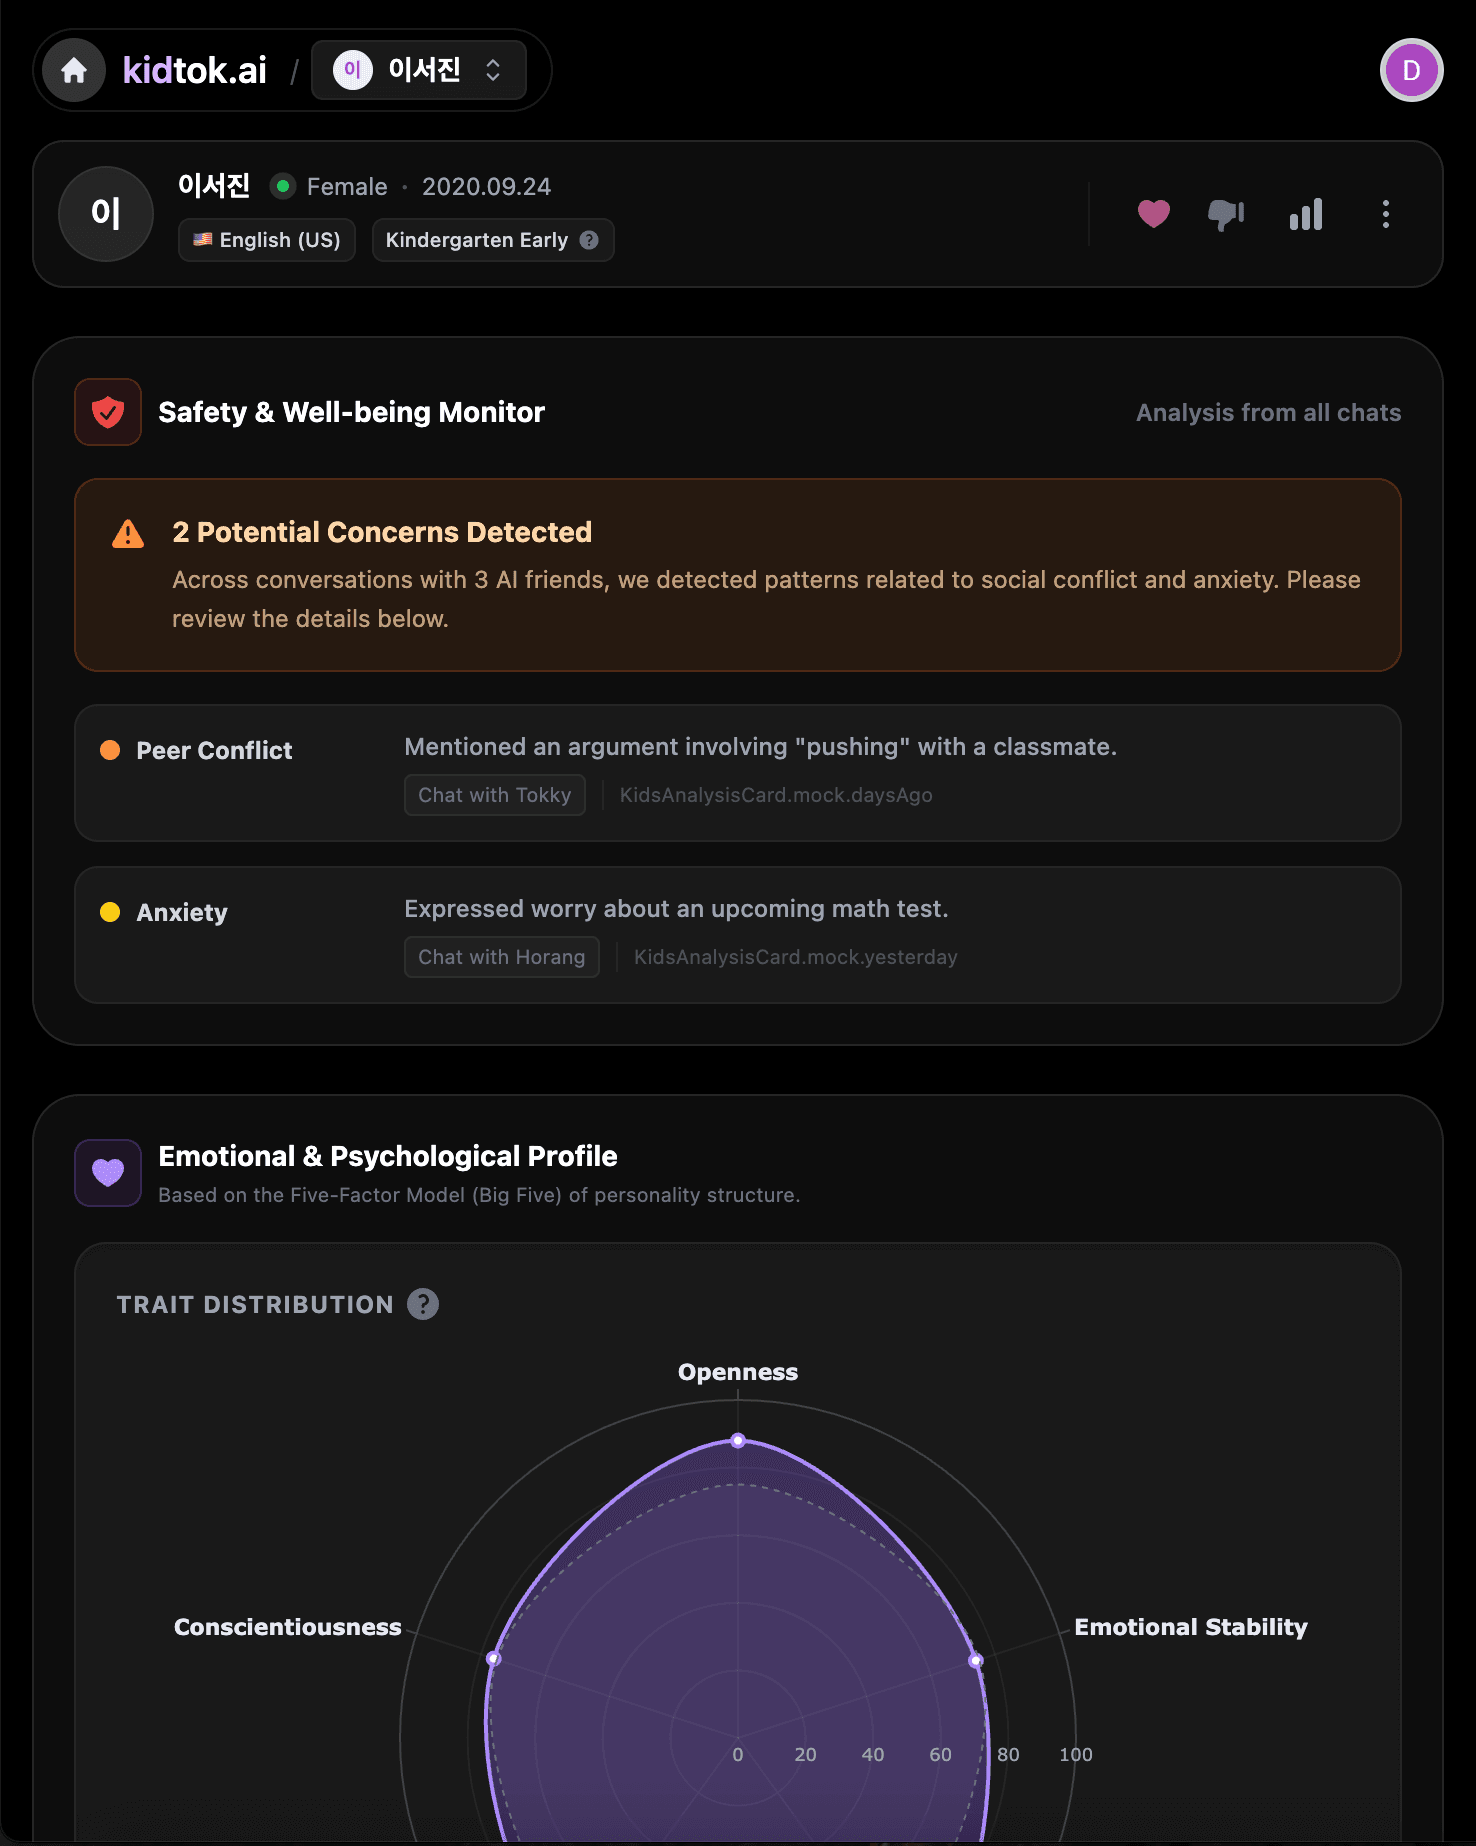Open the Chat with Horang link
This screenshot has width=1476, height=1846.
(x=501, y=957)
